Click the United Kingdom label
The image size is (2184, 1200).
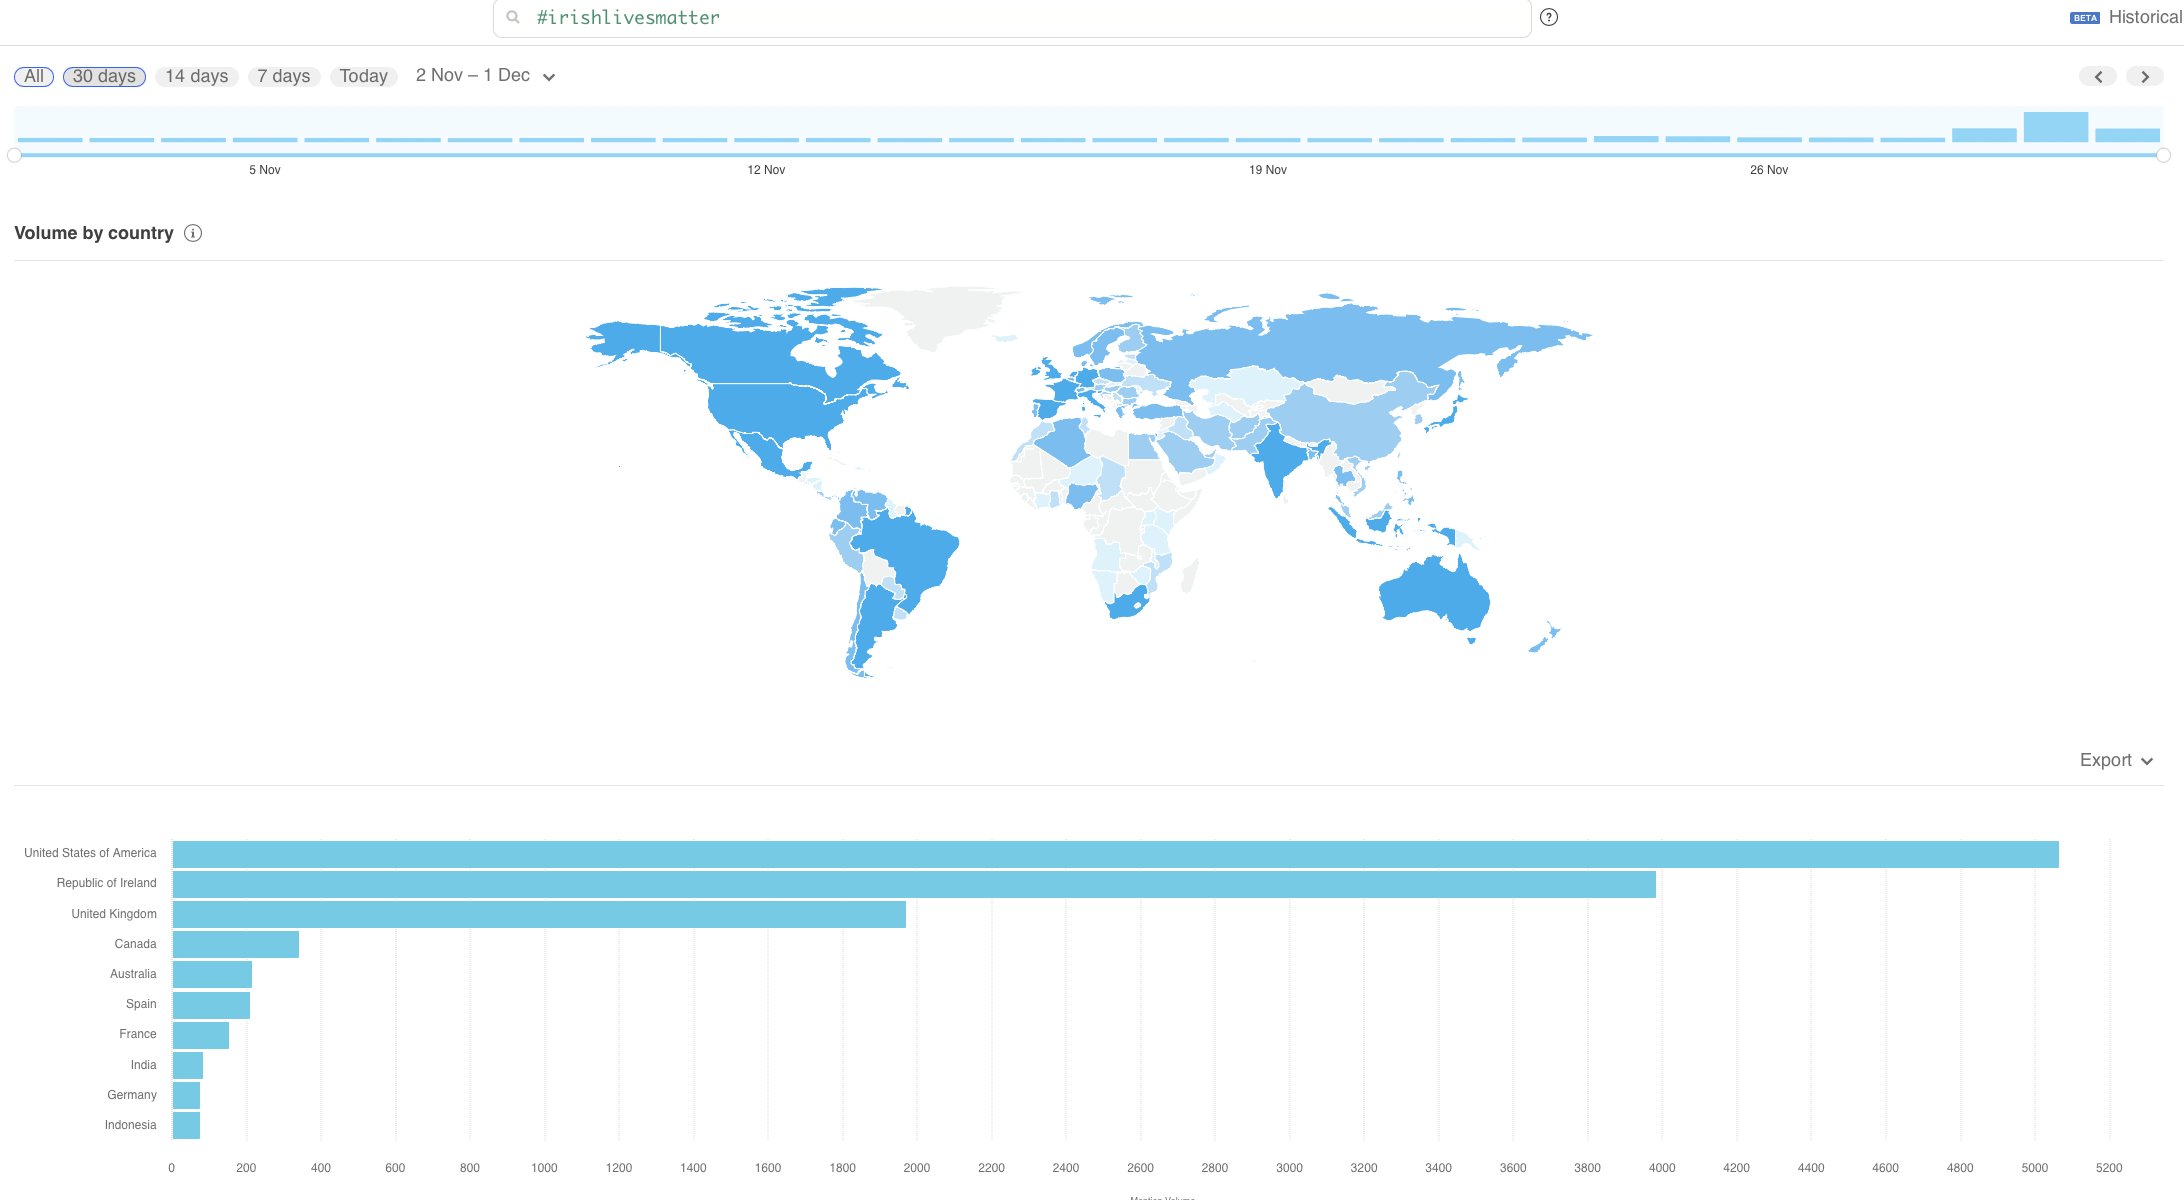(x=114, y=914)
